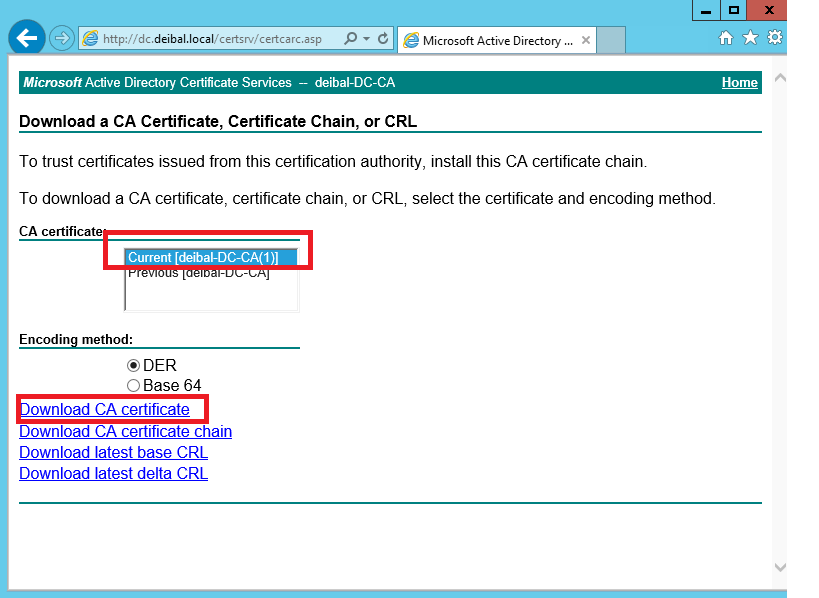The width and height of the screenshot is (819, 598).
Task: Select Current [deibal-DC-CA(1)] certificate
Action: pos(203,258)
